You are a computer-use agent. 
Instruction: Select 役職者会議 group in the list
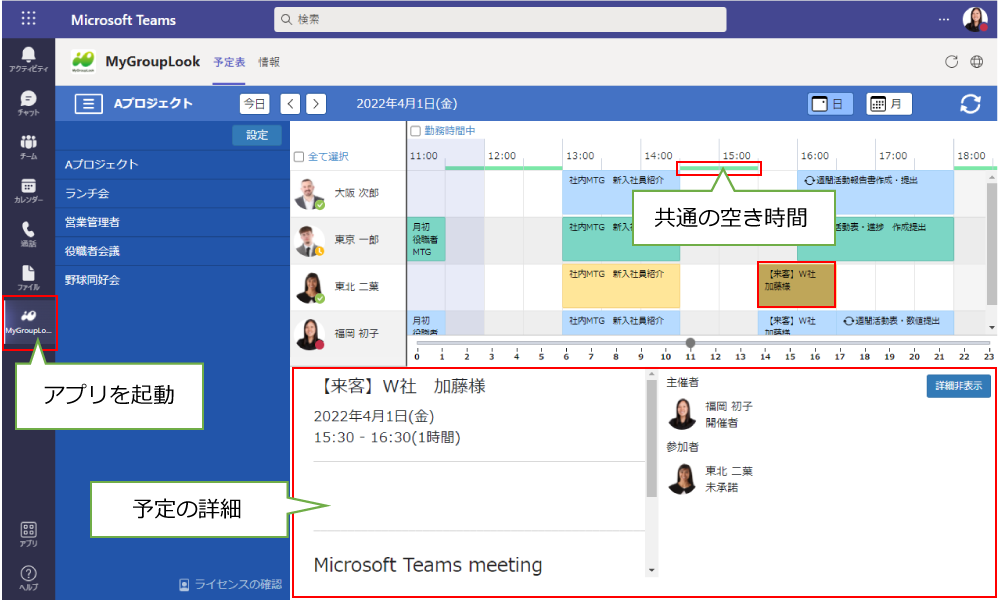coord(93,251)
